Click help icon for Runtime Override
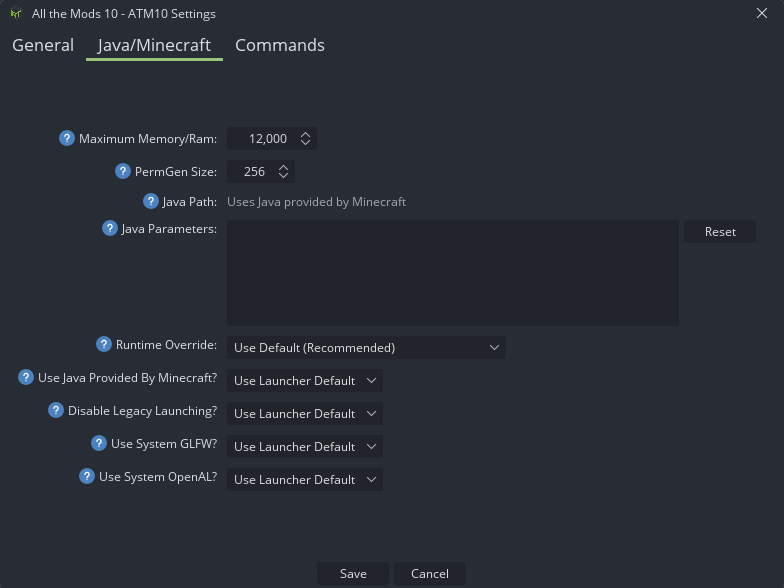Screen dimensions: 784x588 [104, 344]
